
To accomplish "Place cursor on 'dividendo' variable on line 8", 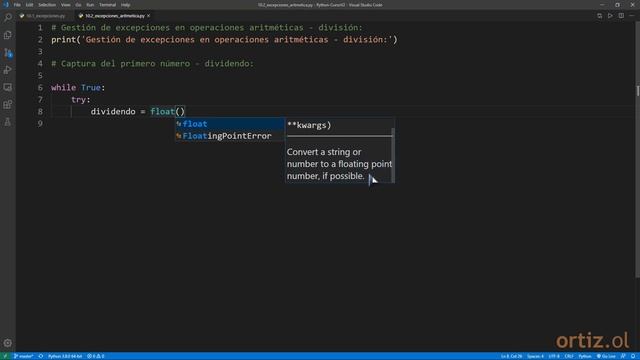I will [x=113, y=112].
